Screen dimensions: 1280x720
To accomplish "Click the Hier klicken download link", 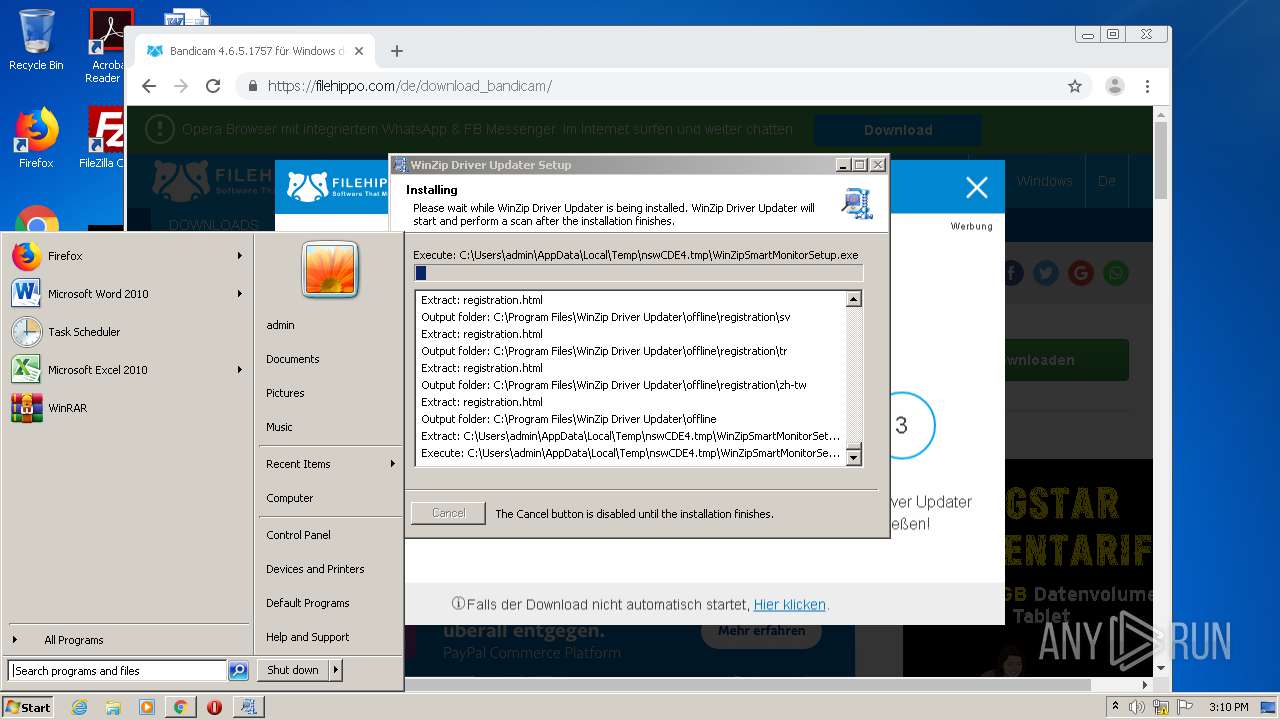I will [x=789, y=604].
